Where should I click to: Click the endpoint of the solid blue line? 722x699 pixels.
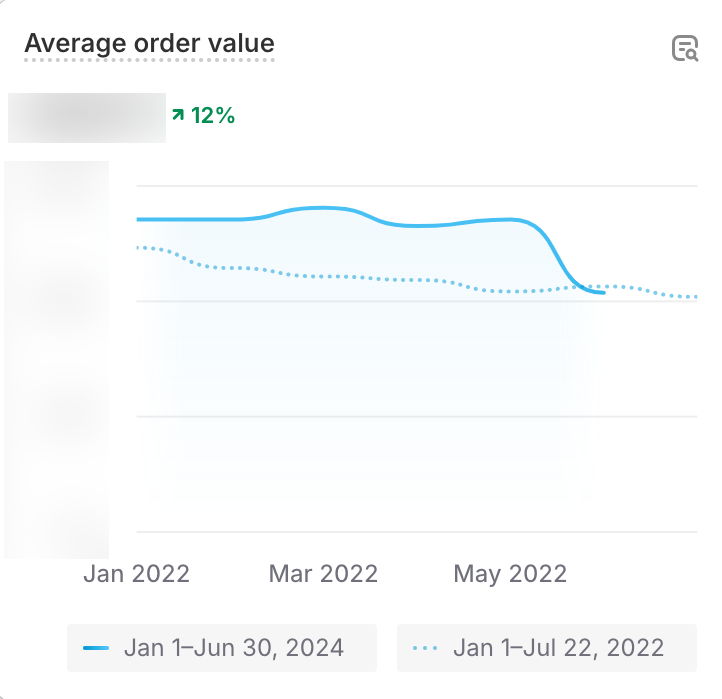(x=604, y=293)
